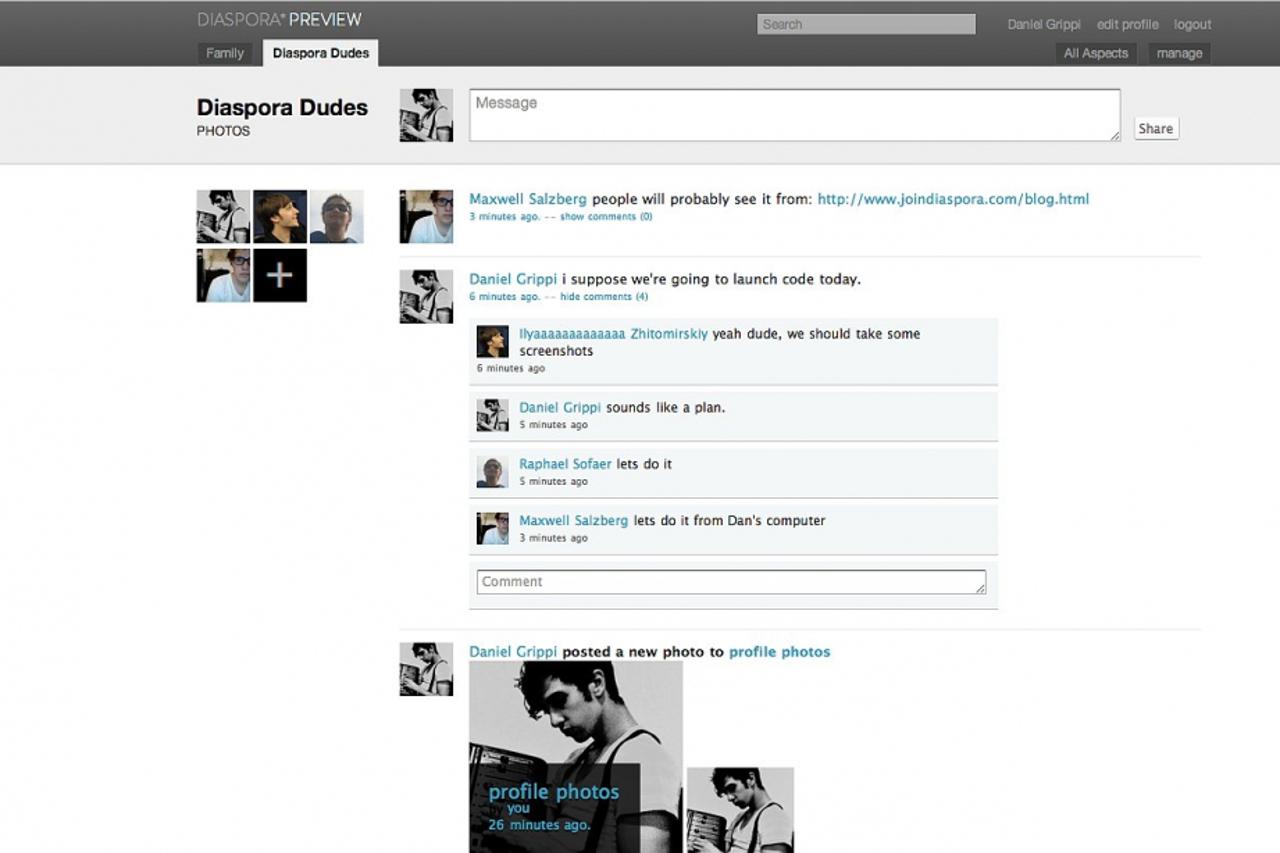Click Ilya Zhitomirskiy's comment avatar
Image resolution: width=1280 pixels, height=853 pixels.
(492, 341)
